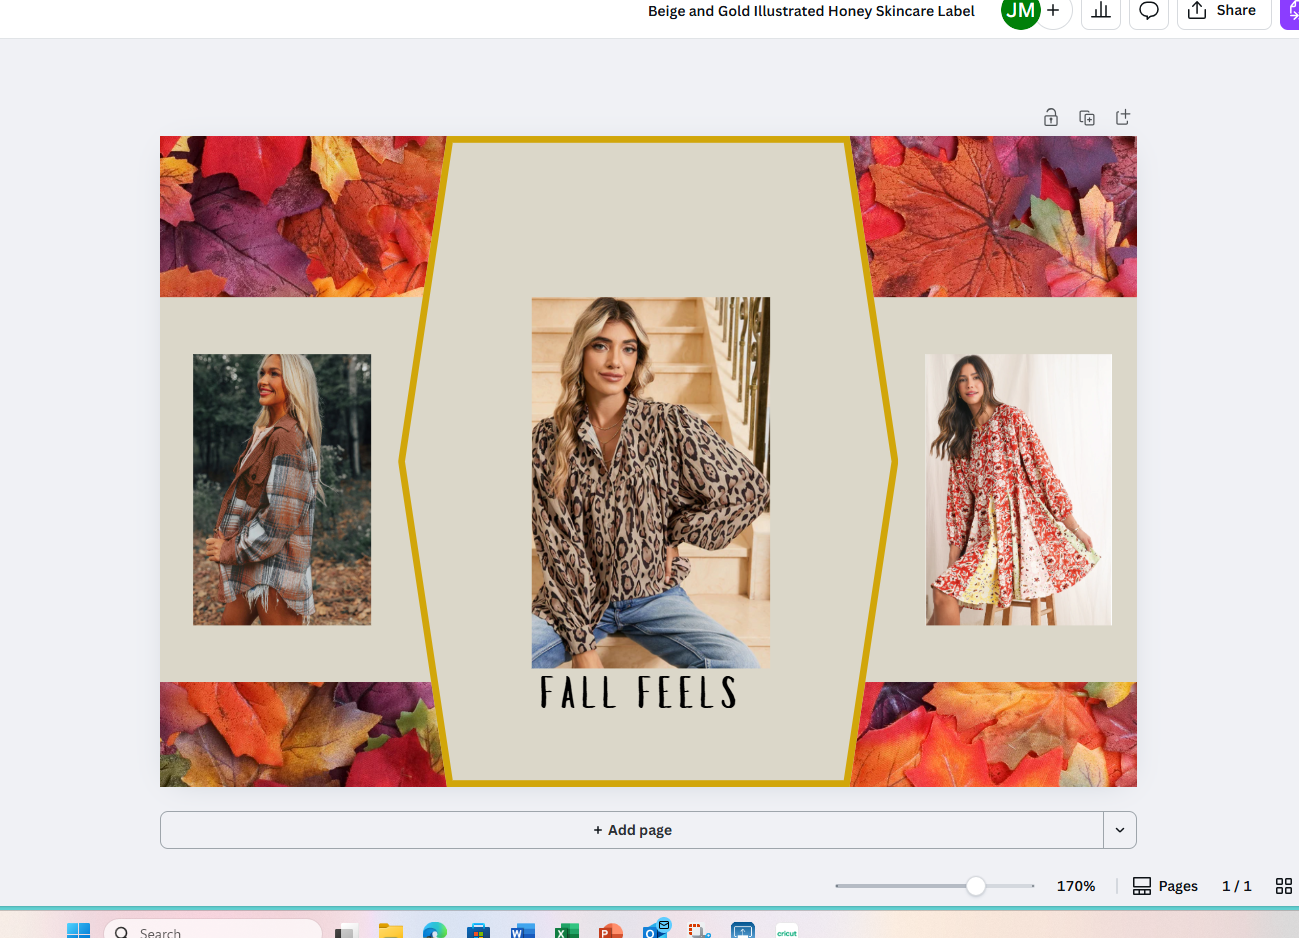Viewport: 1299px width, 938px height.
Task: Click the zoom slider handle
Action: 975,886
